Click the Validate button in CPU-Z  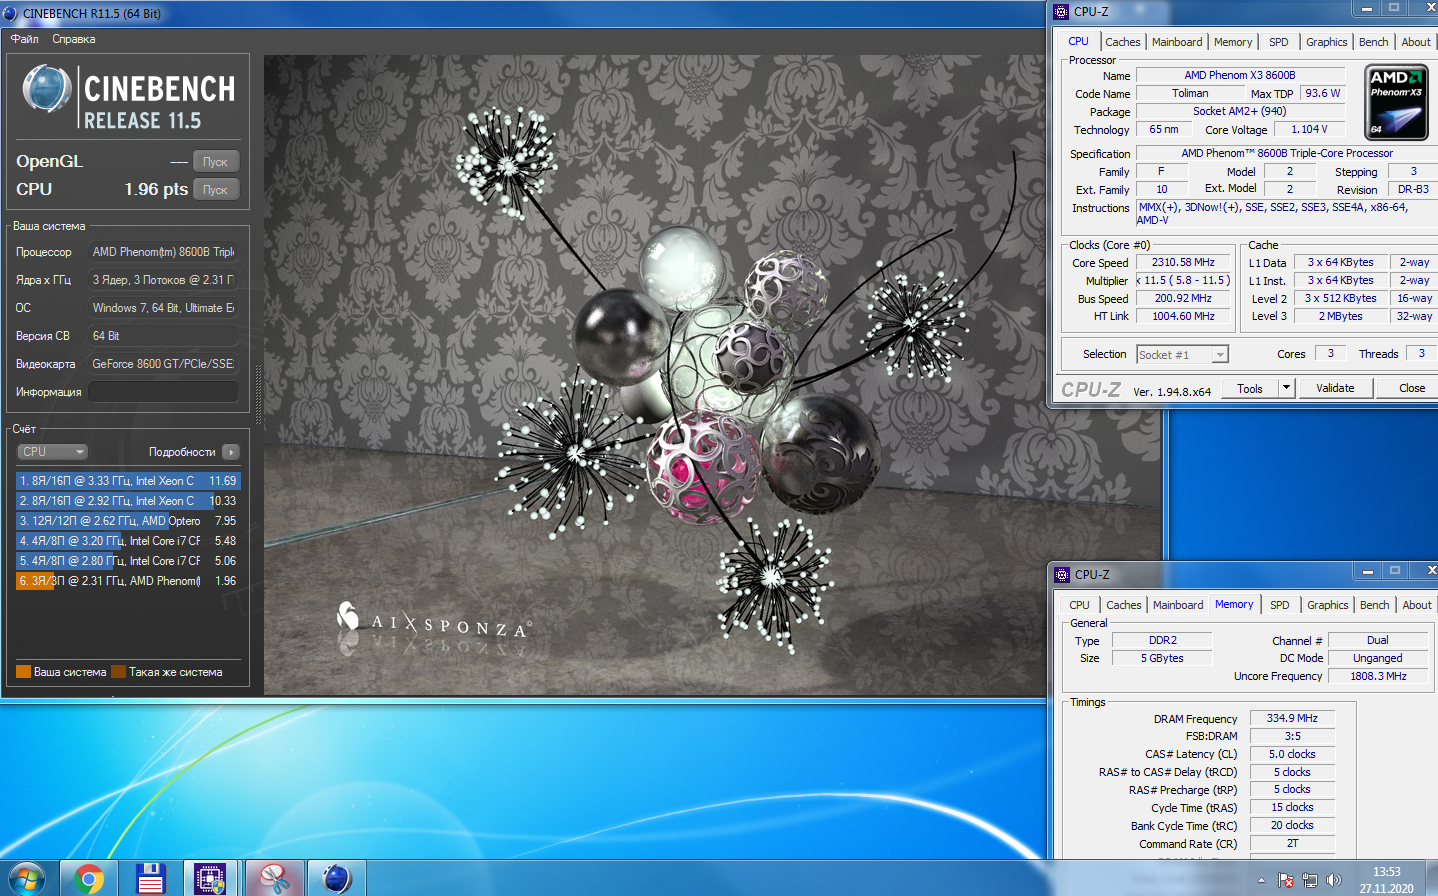tap(1335, 388)
